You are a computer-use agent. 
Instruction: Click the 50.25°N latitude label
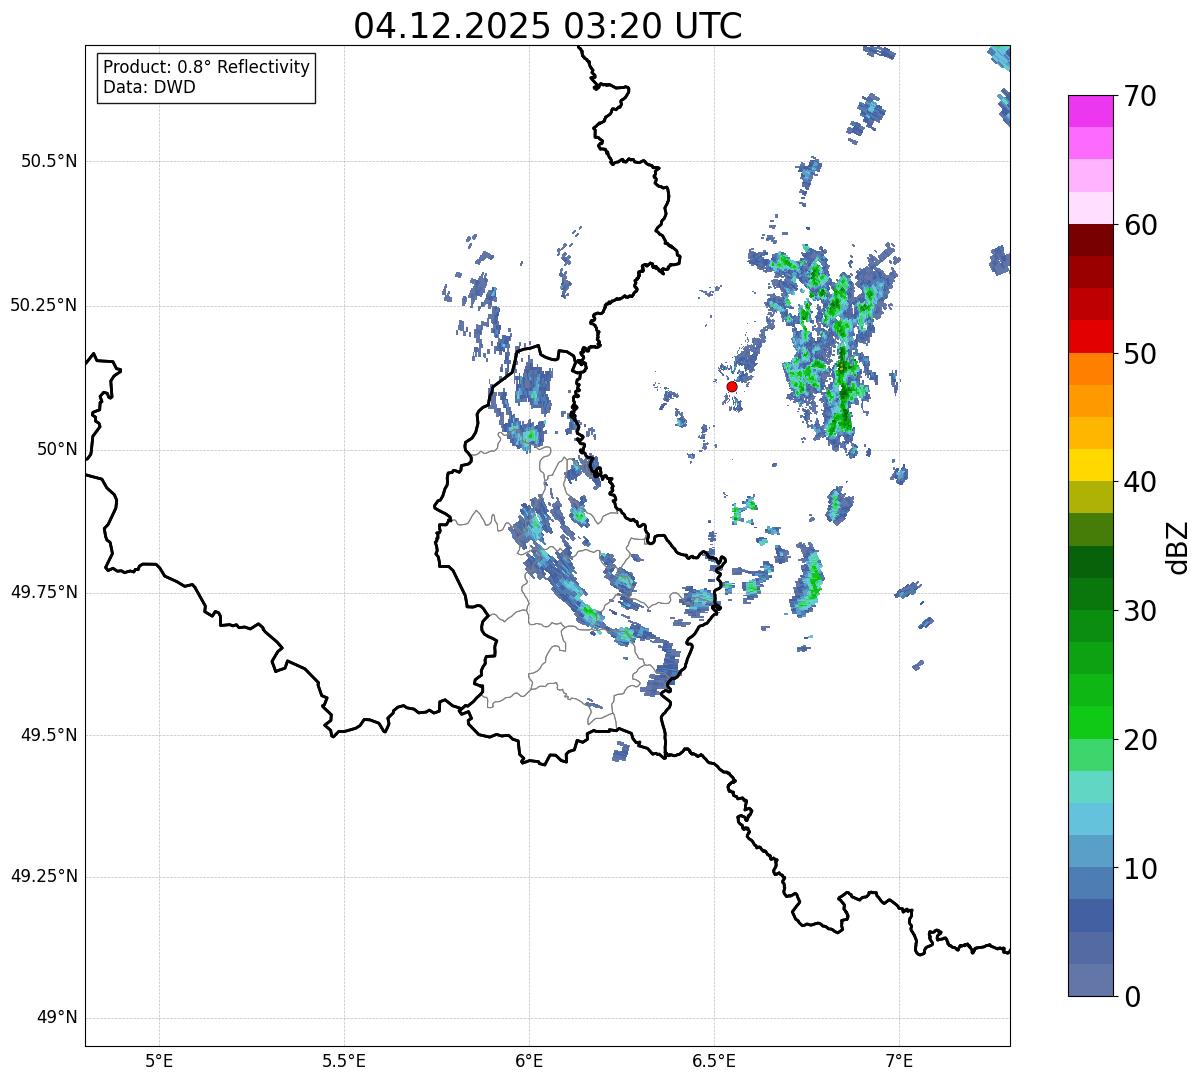pos(43,305)
